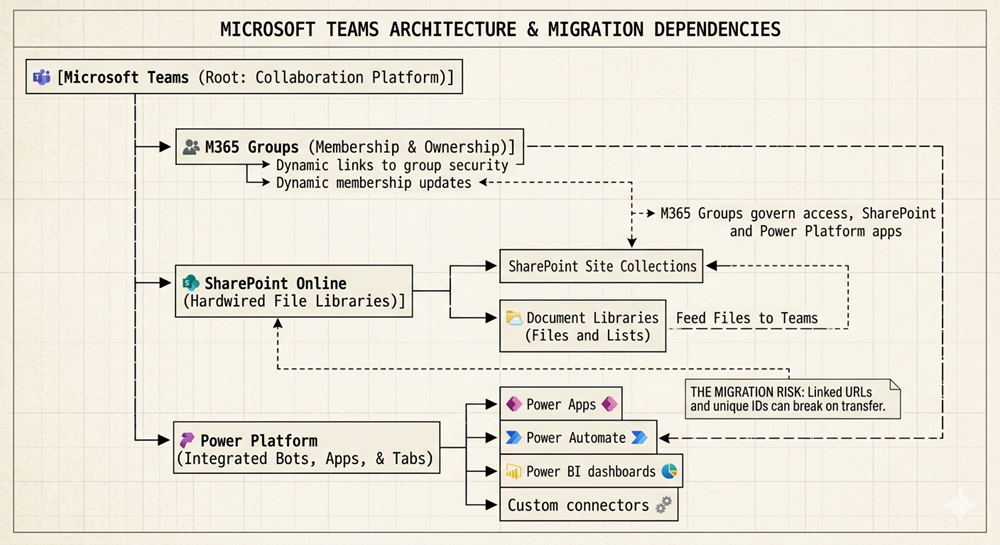The width and height of the screenshot is (1000, 545).
Task: Click the M365 Groups people icon
Action: pos(191,147)
